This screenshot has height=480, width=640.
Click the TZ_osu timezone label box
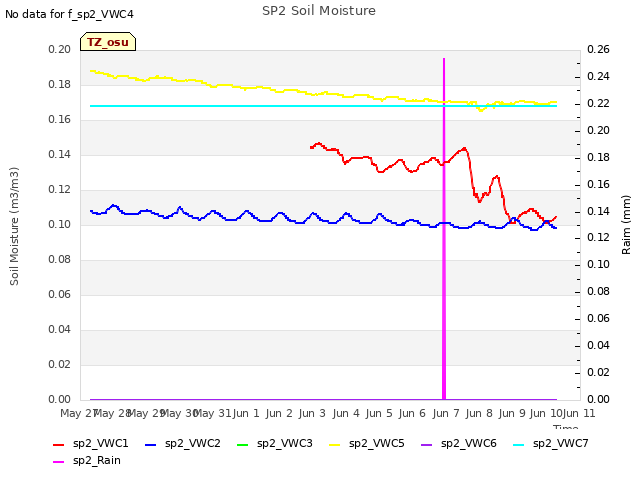coord(108,42)
